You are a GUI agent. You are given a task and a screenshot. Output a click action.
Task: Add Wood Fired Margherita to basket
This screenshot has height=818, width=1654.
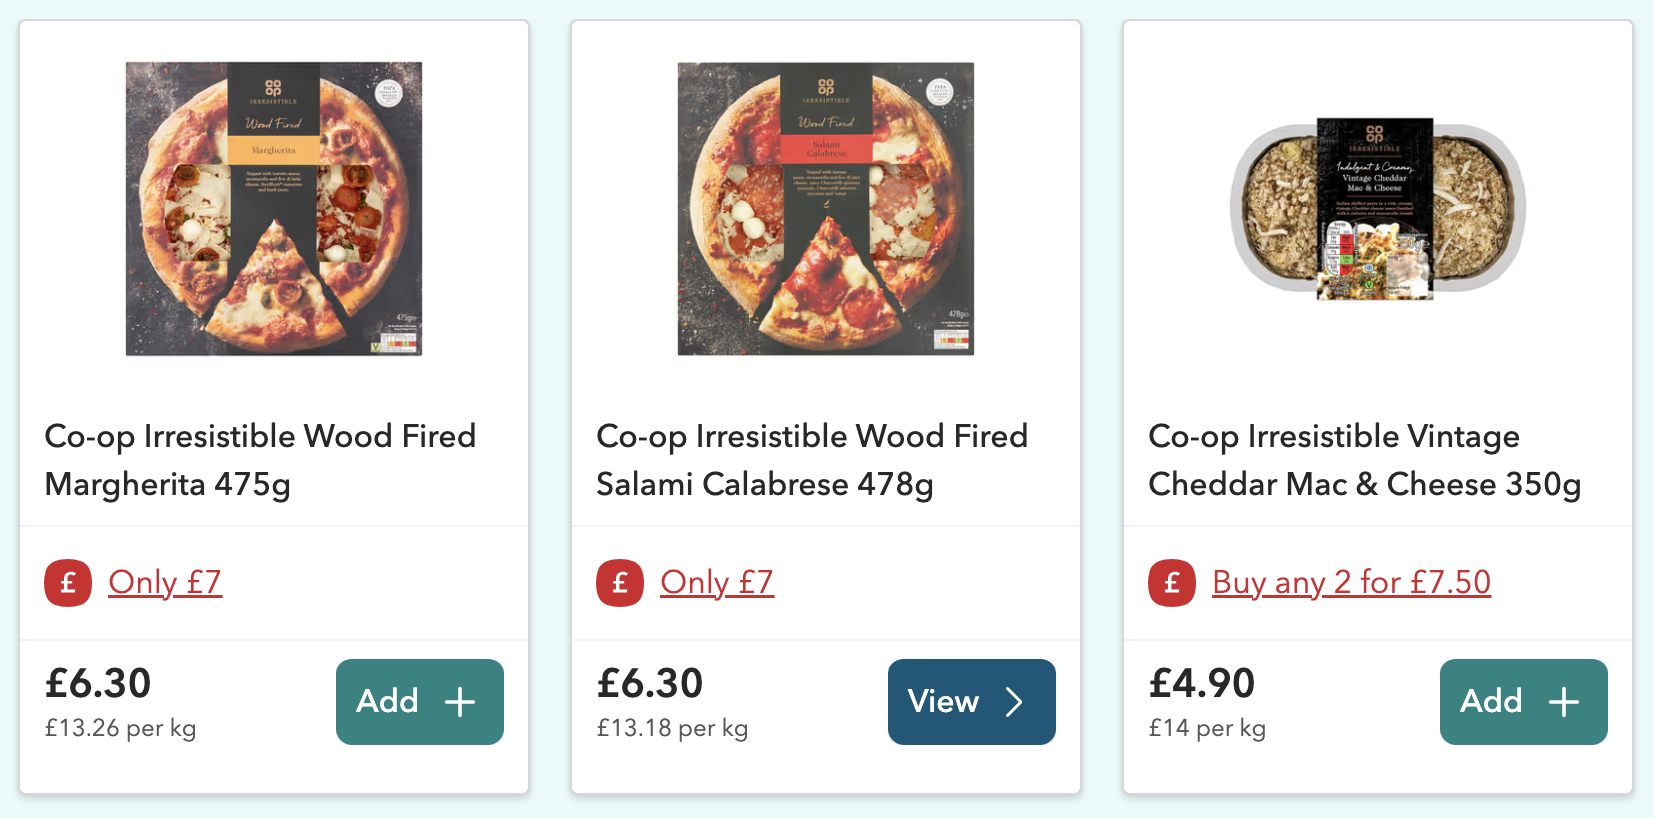pos(420,702)
